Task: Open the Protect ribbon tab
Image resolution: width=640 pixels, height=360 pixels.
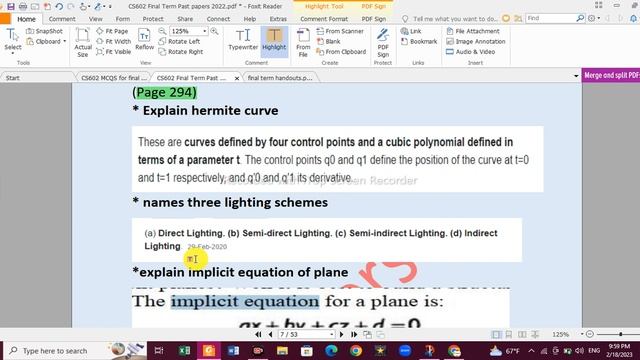Action: 153,19
